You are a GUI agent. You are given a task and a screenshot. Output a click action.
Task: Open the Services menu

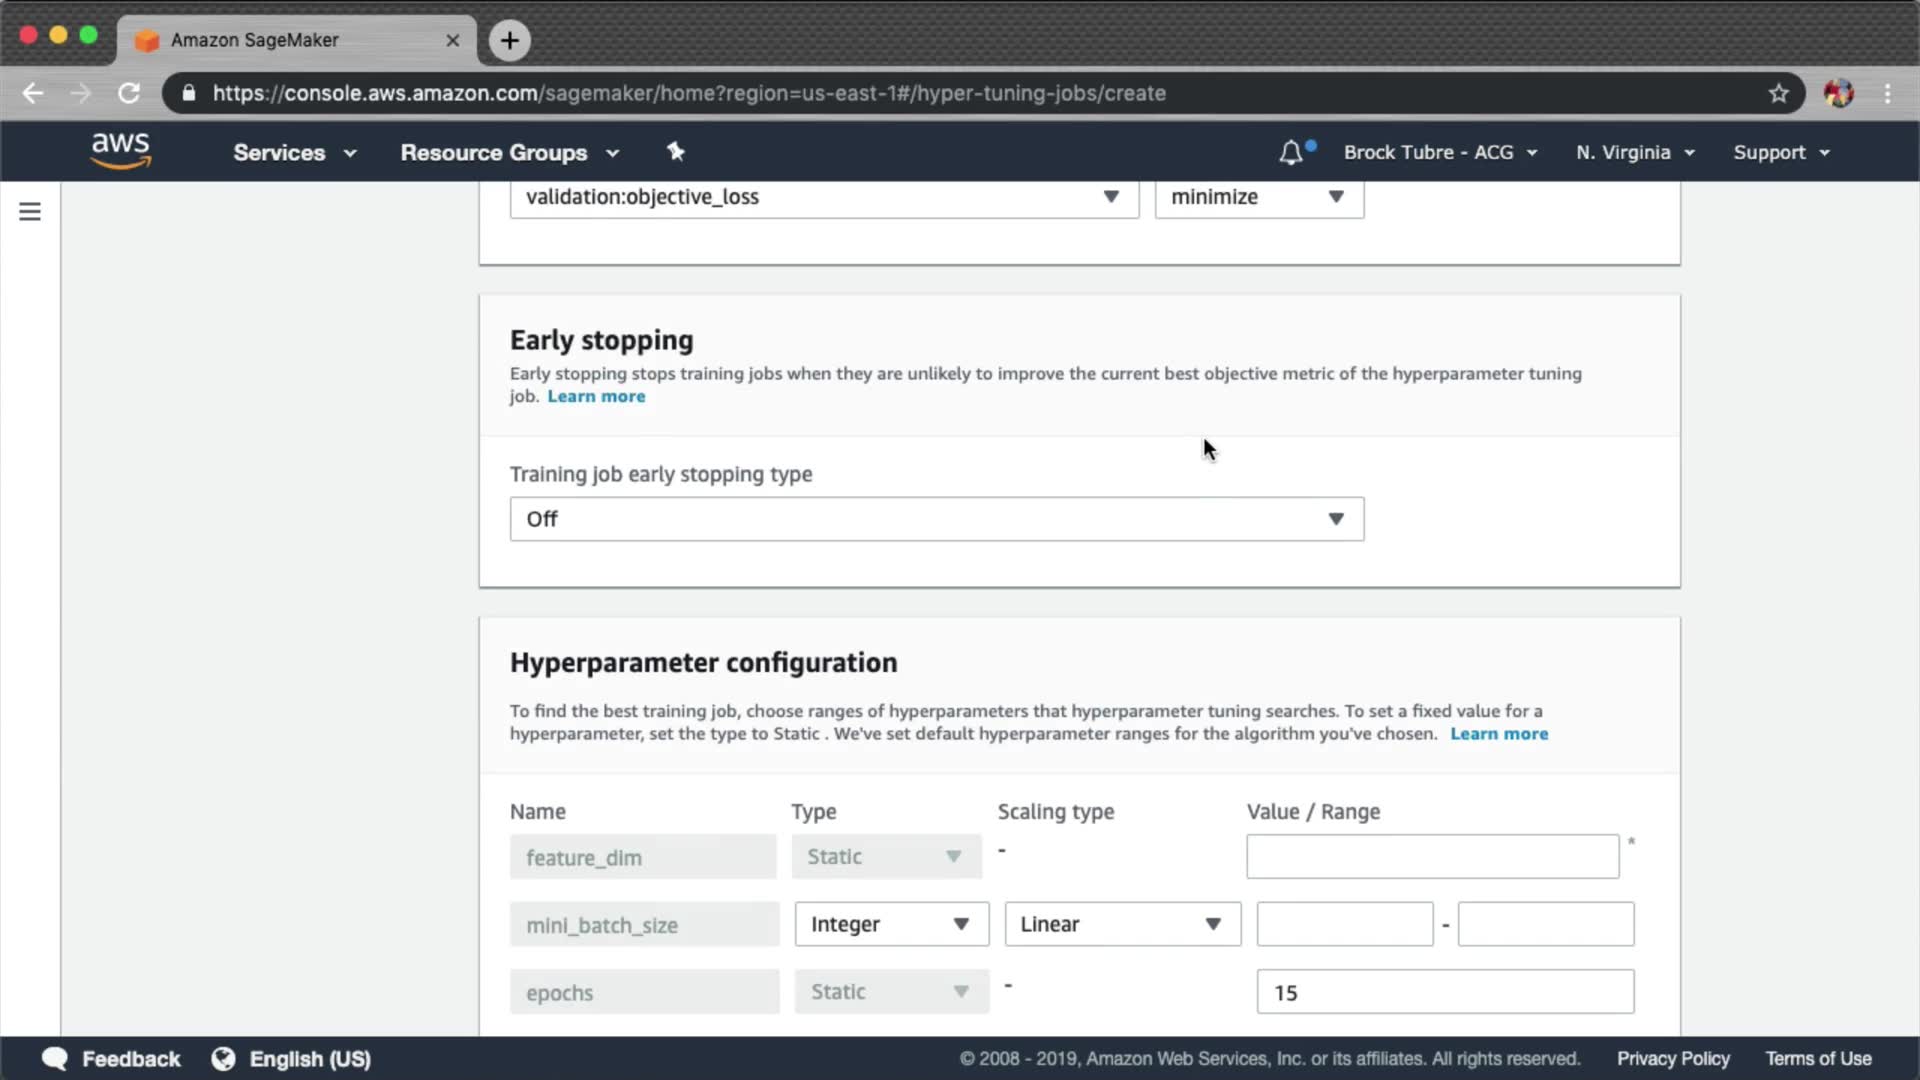click(294, 152)
